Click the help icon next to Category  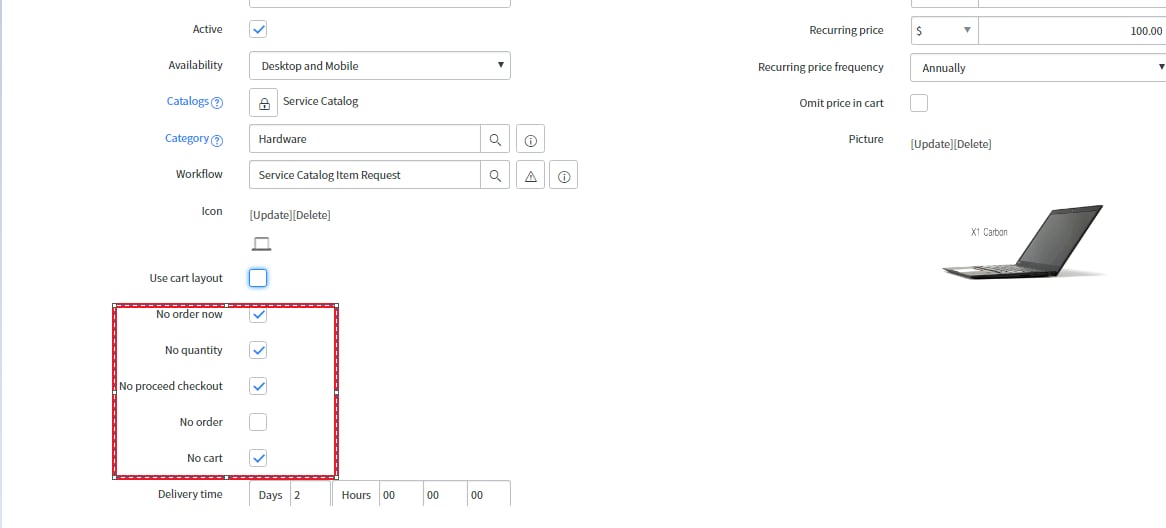point(217,140)
